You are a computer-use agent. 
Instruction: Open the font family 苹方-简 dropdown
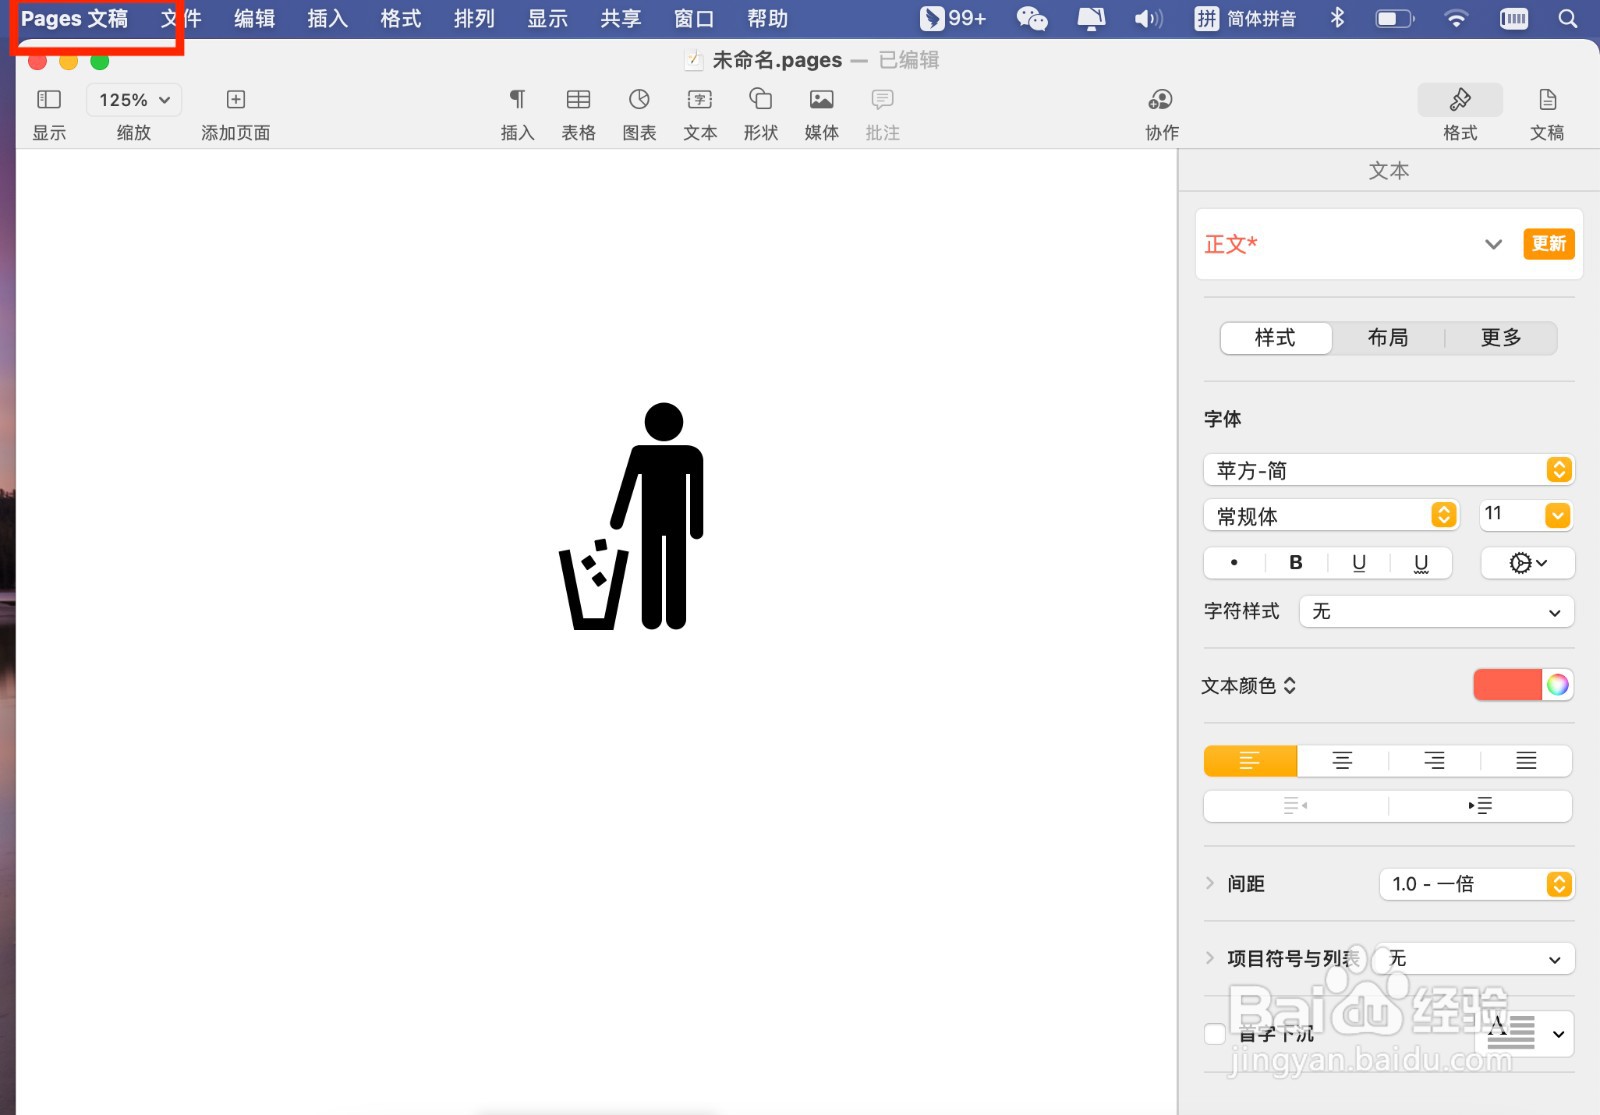pyautogui.click(x=1388, y=470)
